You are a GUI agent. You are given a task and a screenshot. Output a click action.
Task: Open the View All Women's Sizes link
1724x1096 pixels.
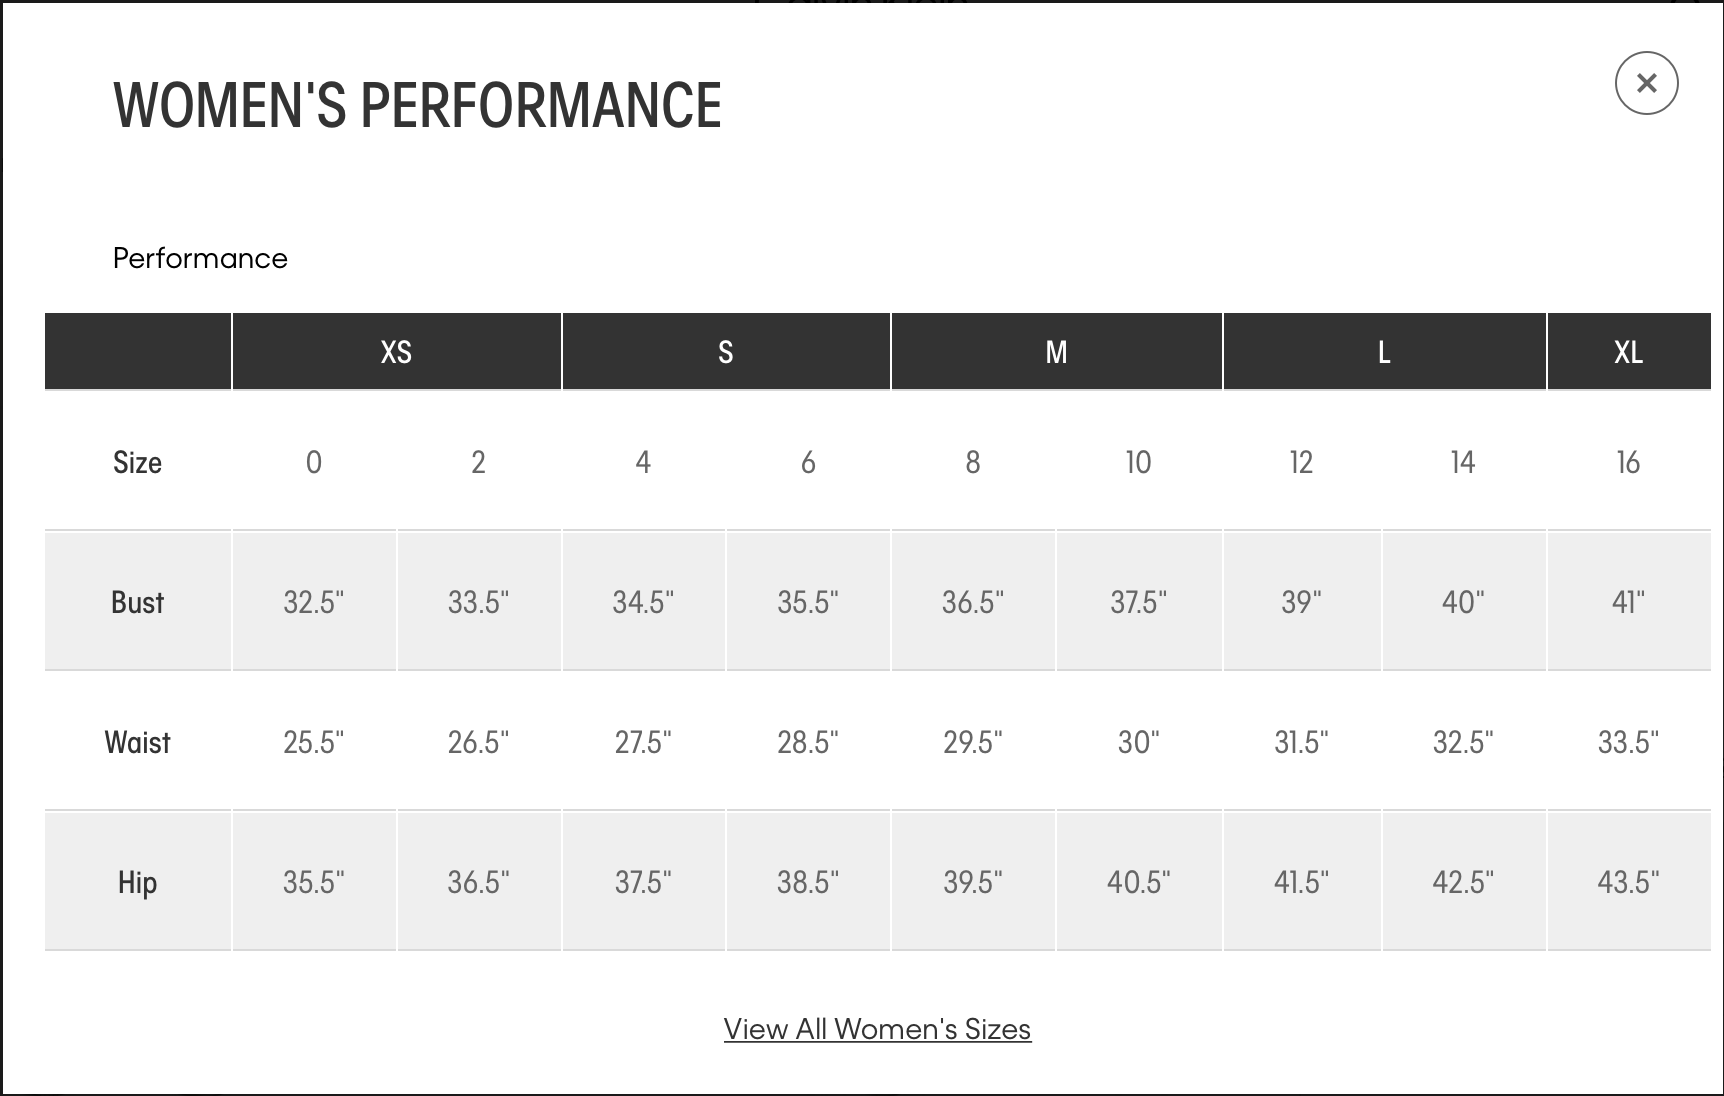[x=877, y=1029]
